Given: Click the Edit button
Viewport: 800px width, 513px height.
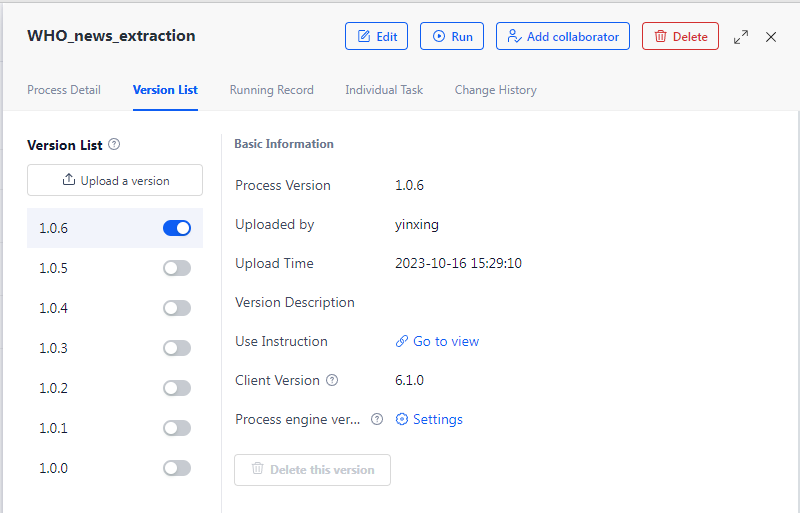Looking at the screenshot, I should (376, 36).
